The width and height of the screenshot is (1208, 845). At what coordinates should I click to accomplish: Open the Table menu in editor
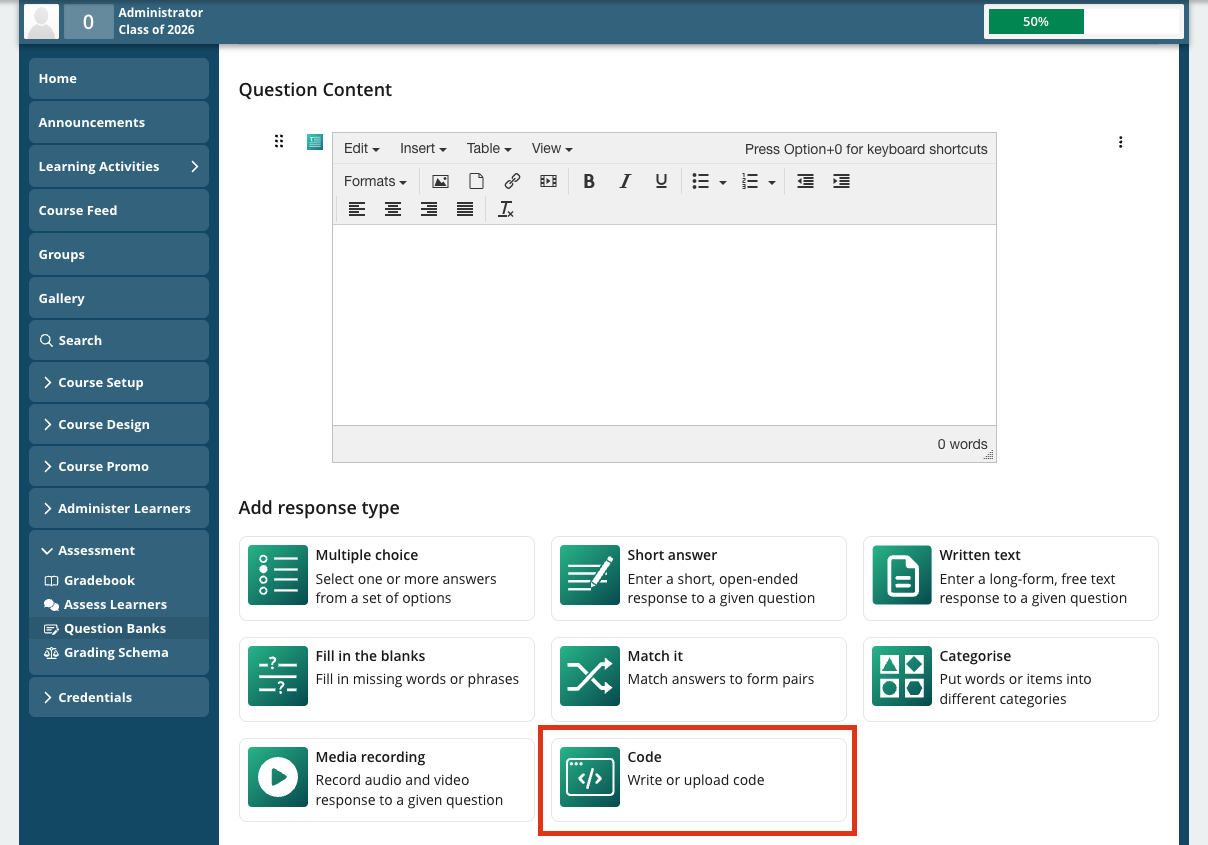[489, 148]
